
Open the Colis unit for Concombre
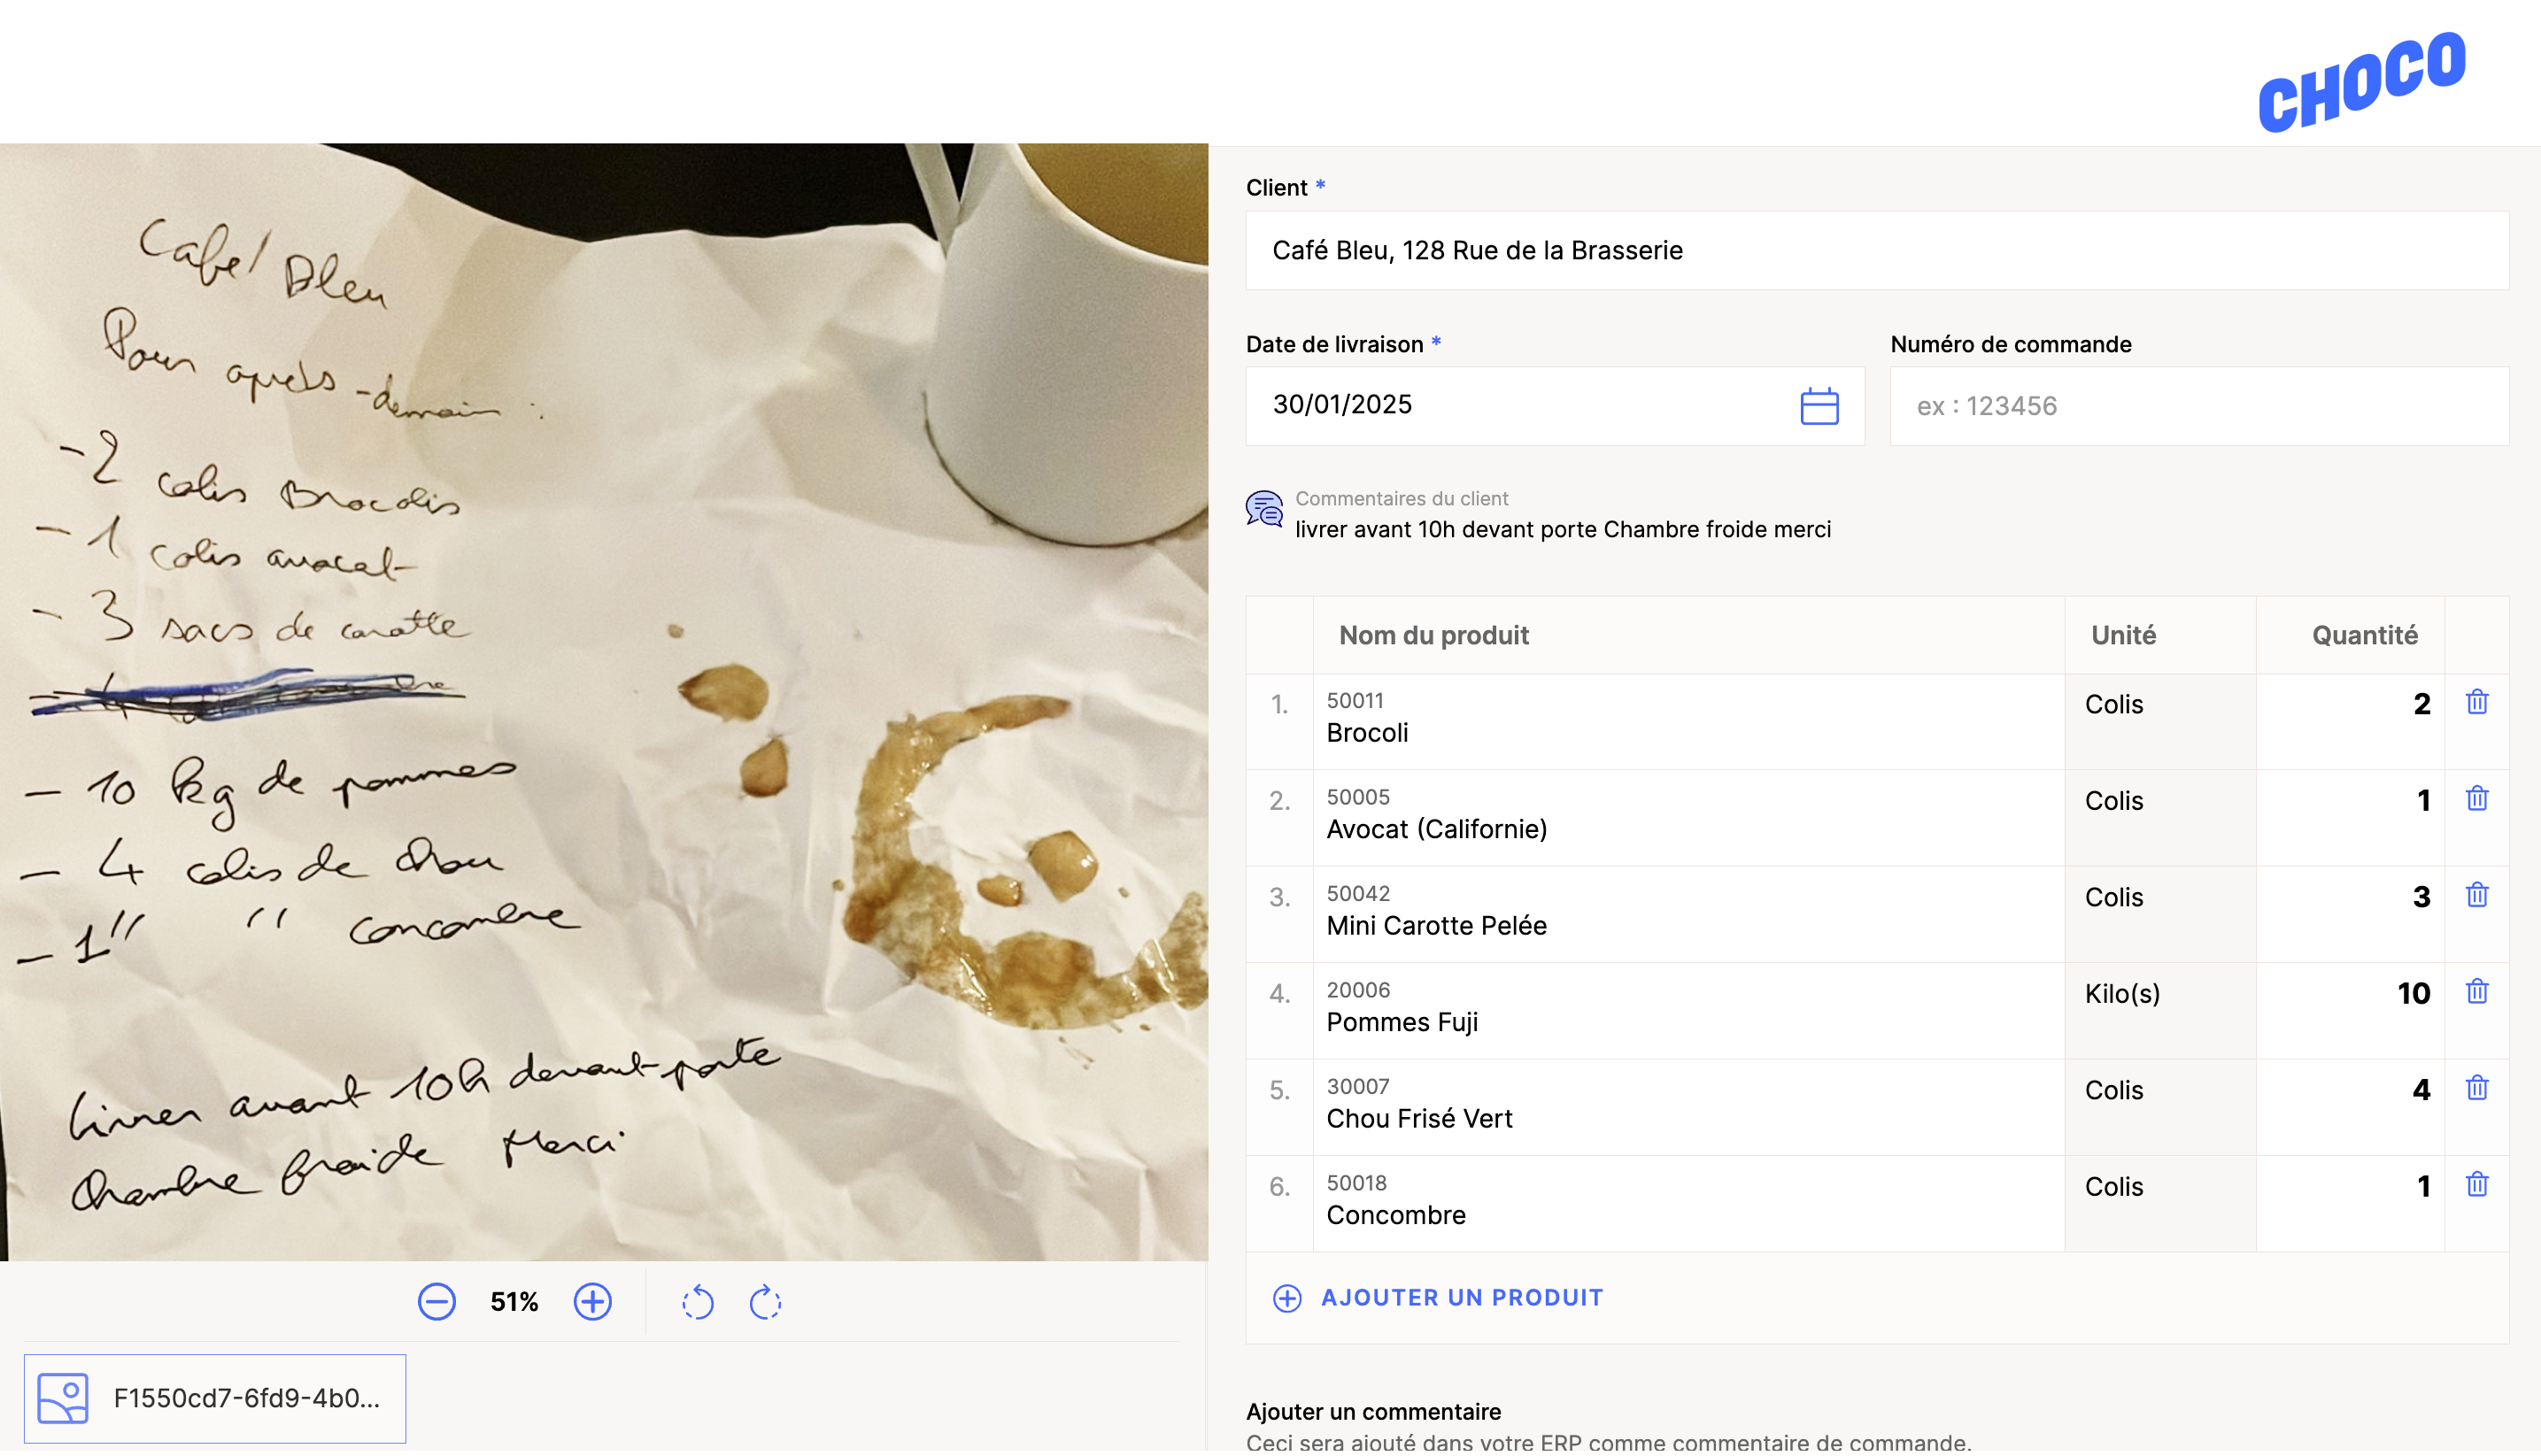point(2159,1204)
